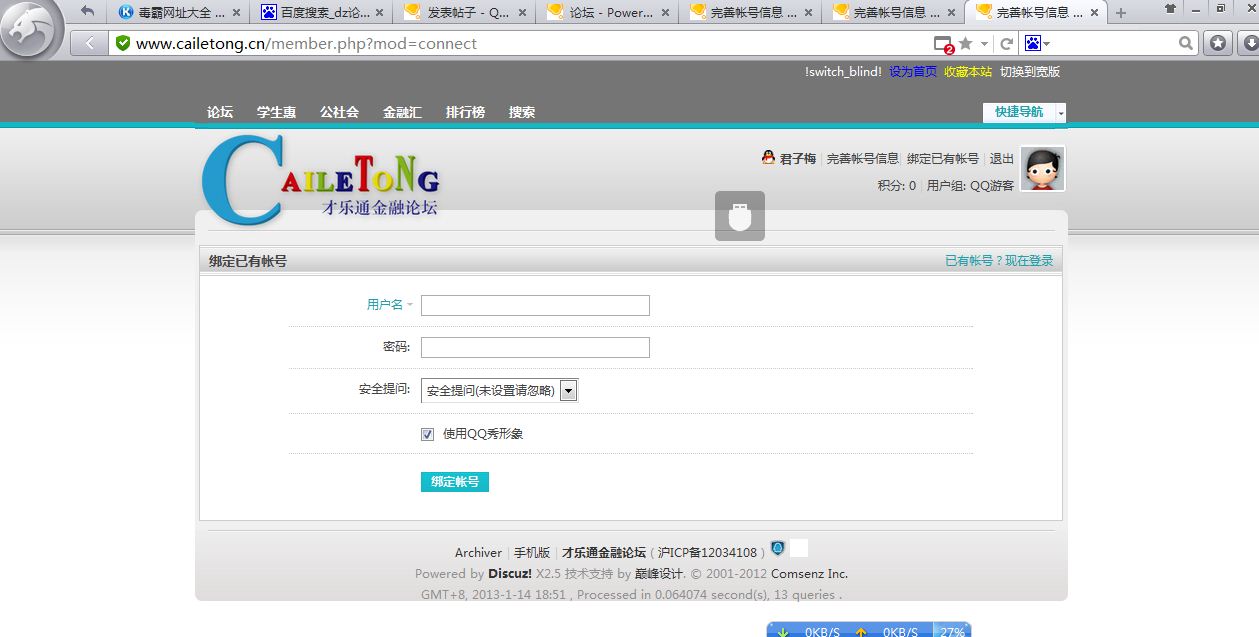This screenshot has width=1259, height=637.
Task: Click the CaileTong 才乐通金融论坛 logo
Action: click(320, 180)
